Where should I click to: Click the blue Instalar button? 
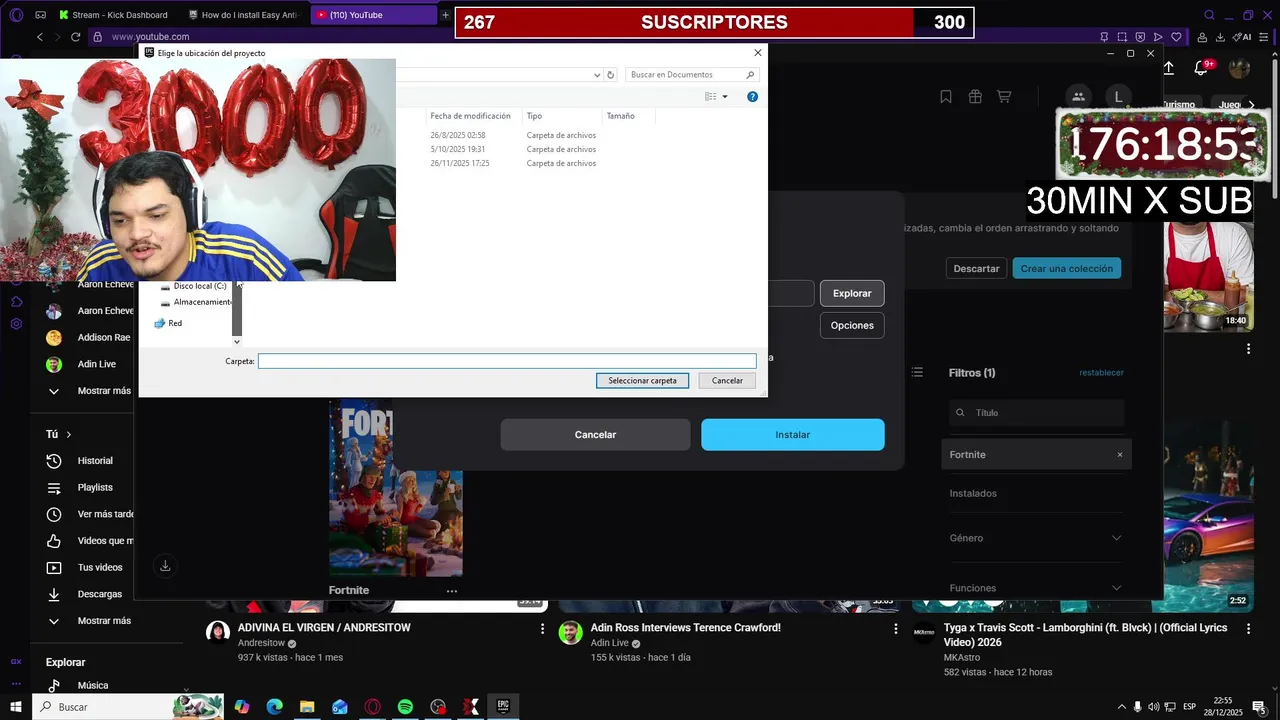[x=793, y=435]
